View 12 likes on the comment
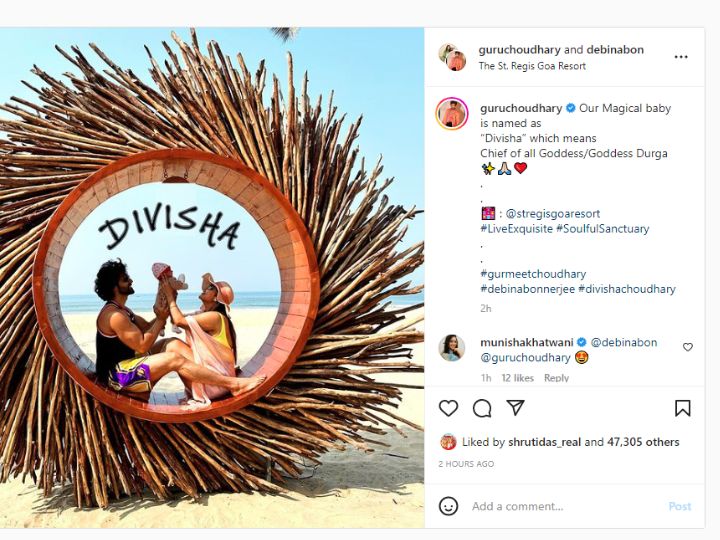The width and height of the screenshot is (720, 540). point(517,378)
